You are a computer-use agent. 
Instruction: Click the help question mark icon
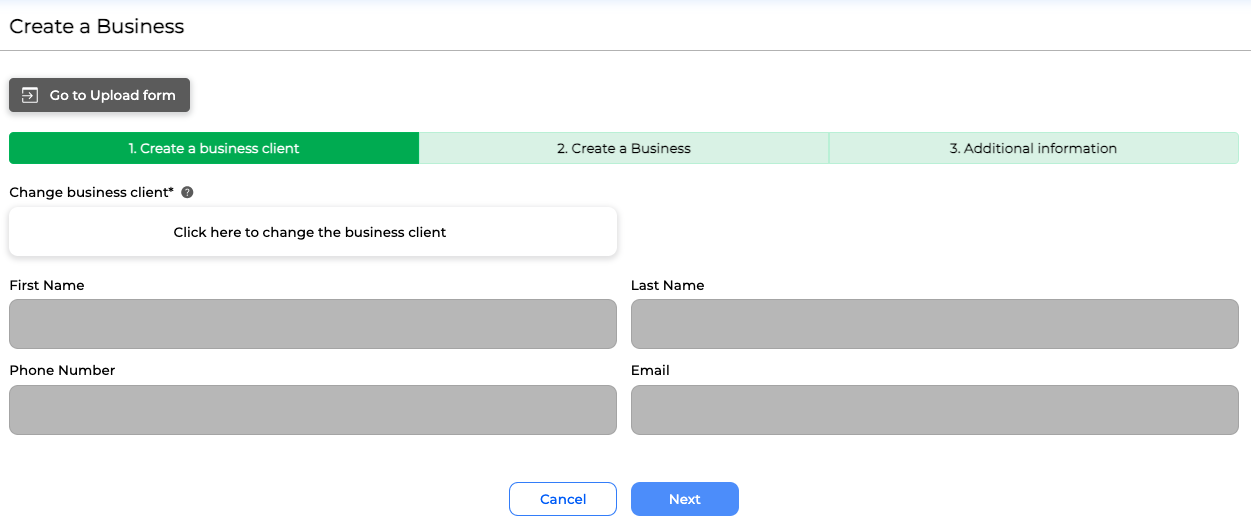[x=187, y=192]
